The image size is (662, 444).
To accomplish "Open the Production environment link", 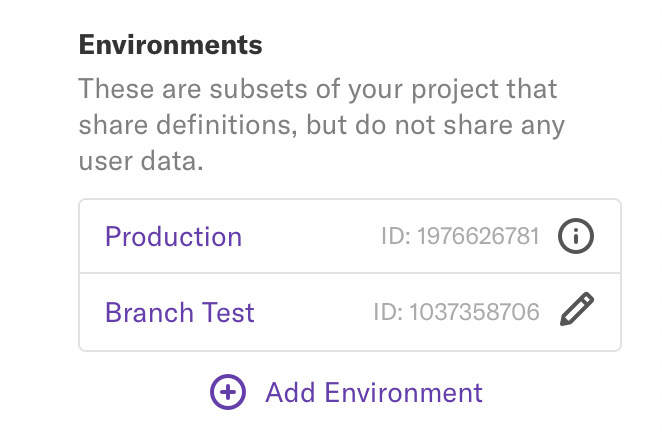I will 173,237.
